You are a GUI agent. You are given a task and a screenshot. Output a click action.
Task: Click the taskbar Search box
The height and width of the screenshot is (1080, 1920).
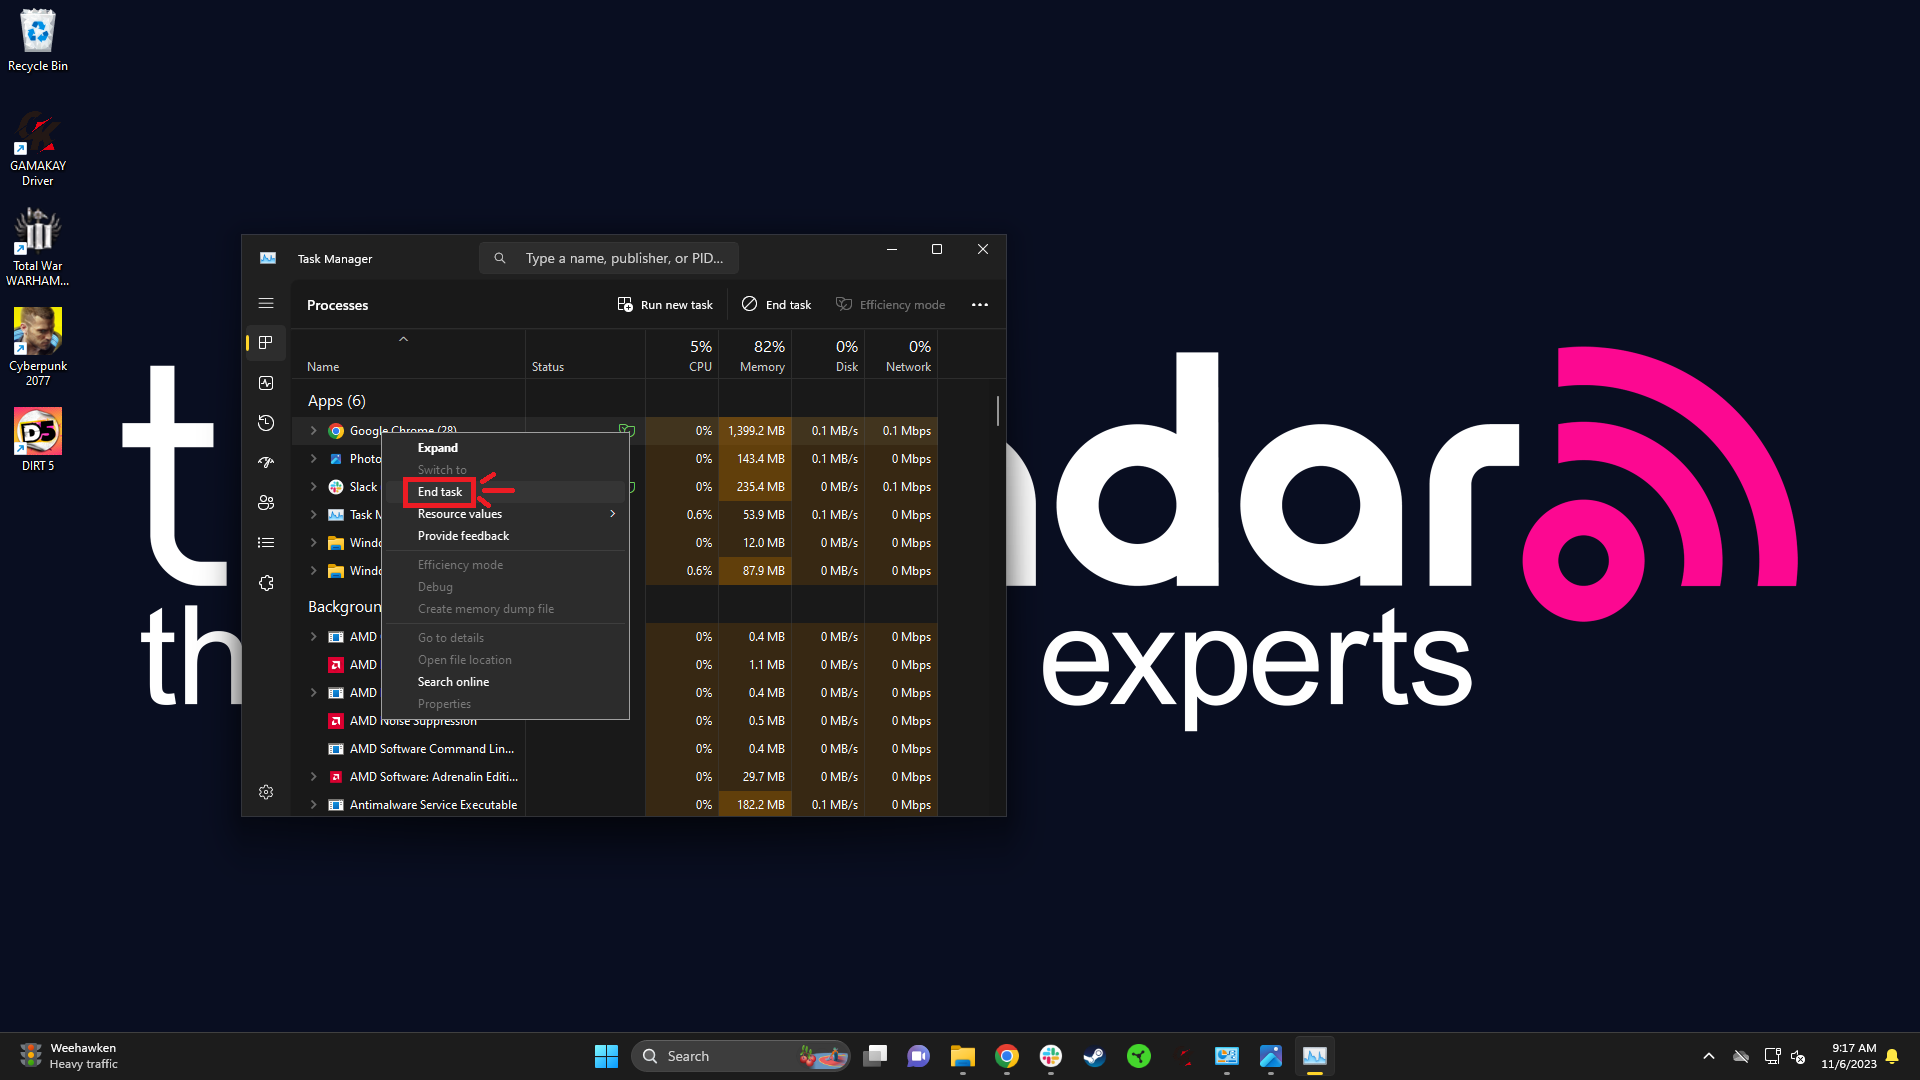pyautogui.click(x=741, y=1056)
